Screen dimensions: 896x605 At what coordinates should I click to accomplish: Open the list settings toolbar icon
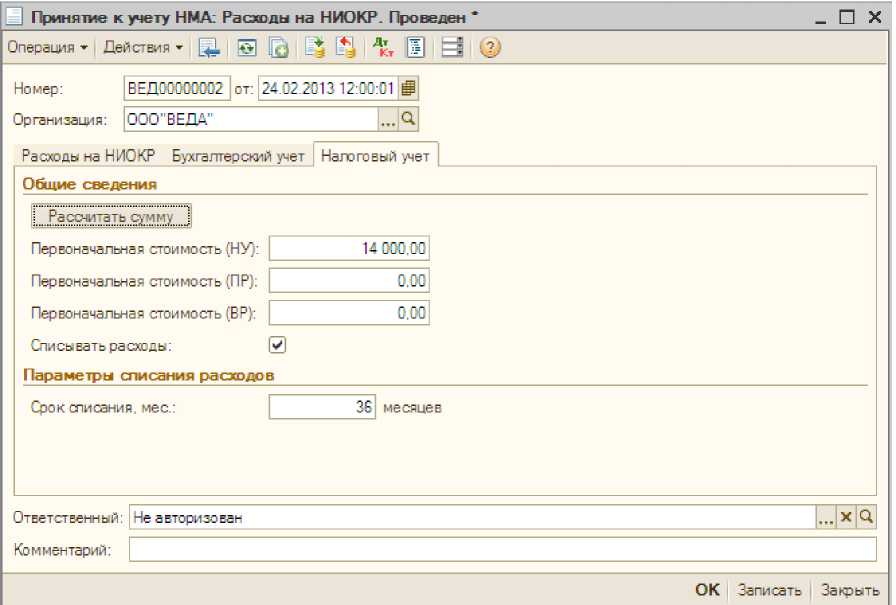pyautogui.click(x=452, y=48)
